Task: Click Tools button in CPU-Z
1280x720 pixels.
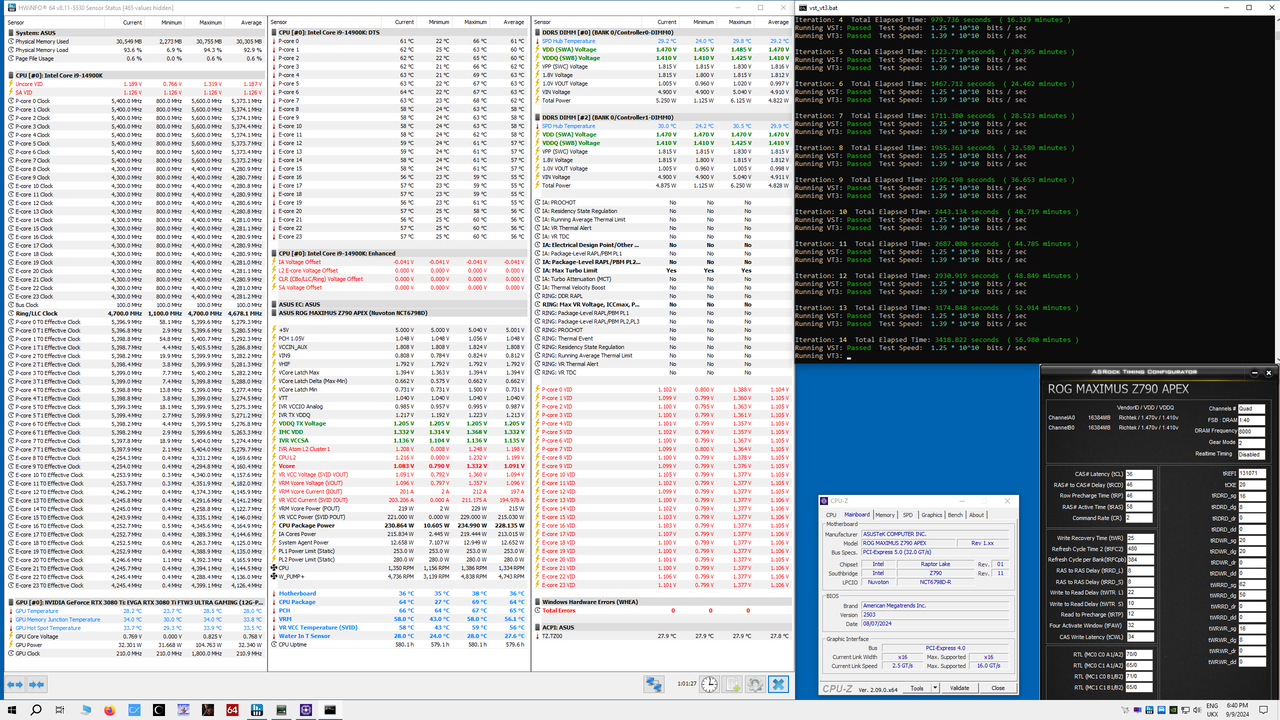Action: (x=917, y=688)
